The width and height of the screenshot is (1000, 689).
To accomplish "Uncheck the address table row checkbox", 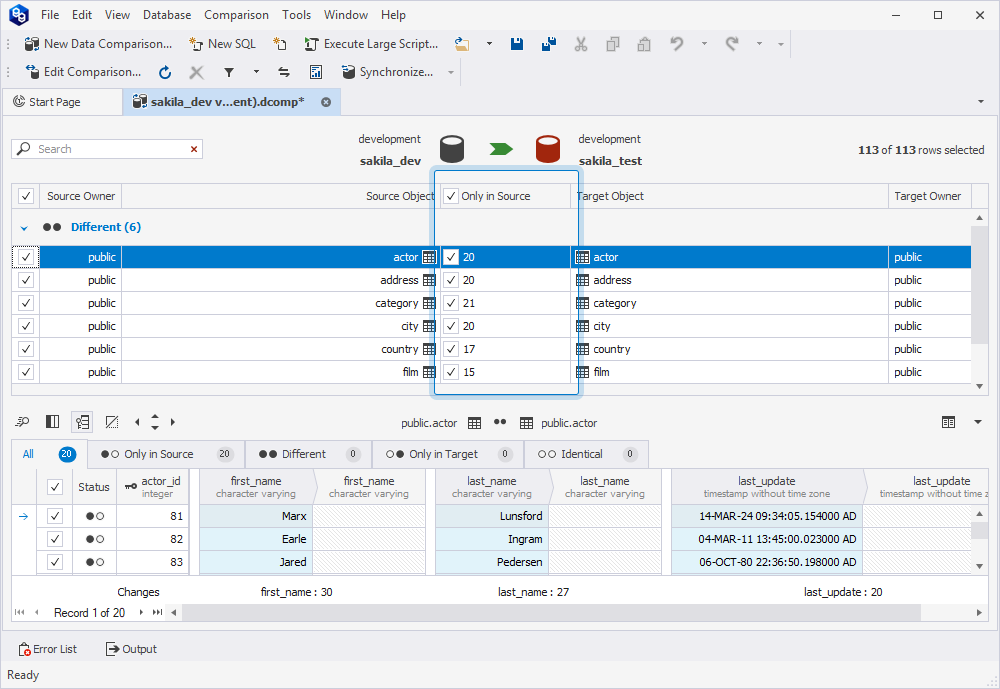I will coord(26,280).
